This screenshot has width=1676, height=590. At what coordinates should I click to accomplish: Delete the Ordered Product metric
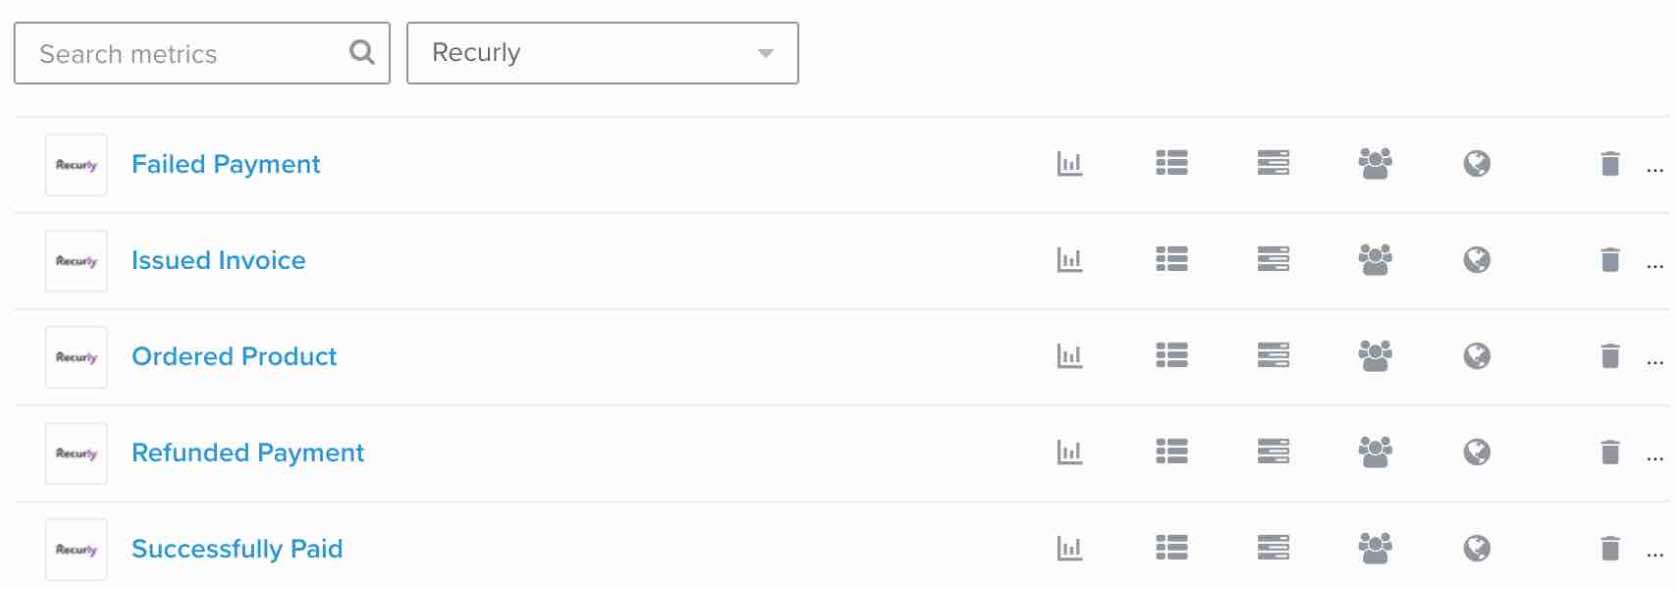[1609, 356]
